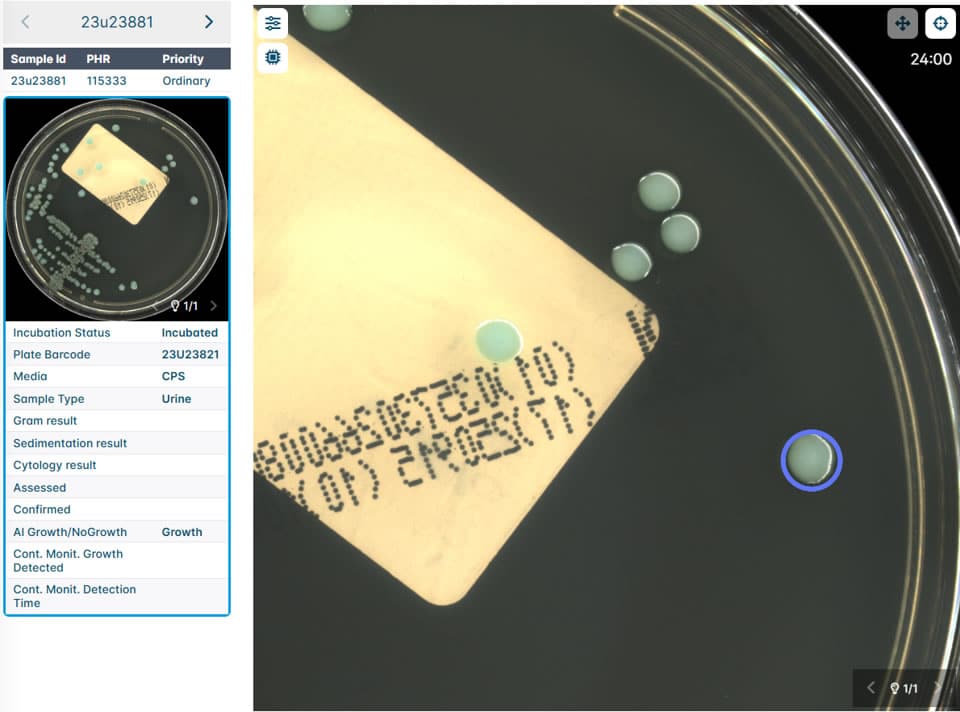Go to previous sample with left chevron
960x712 pixels.
pyautogui.click(x=26, y=22)
